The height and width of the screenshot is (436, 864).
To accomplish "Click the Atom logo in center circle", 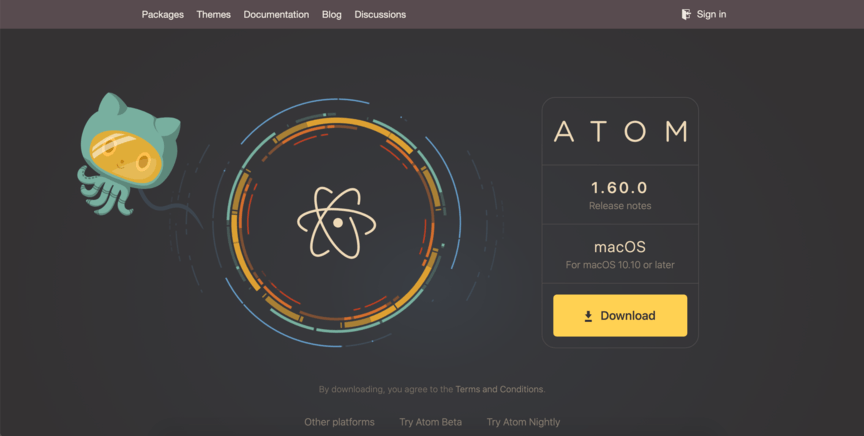I will (x=337, y=223).
